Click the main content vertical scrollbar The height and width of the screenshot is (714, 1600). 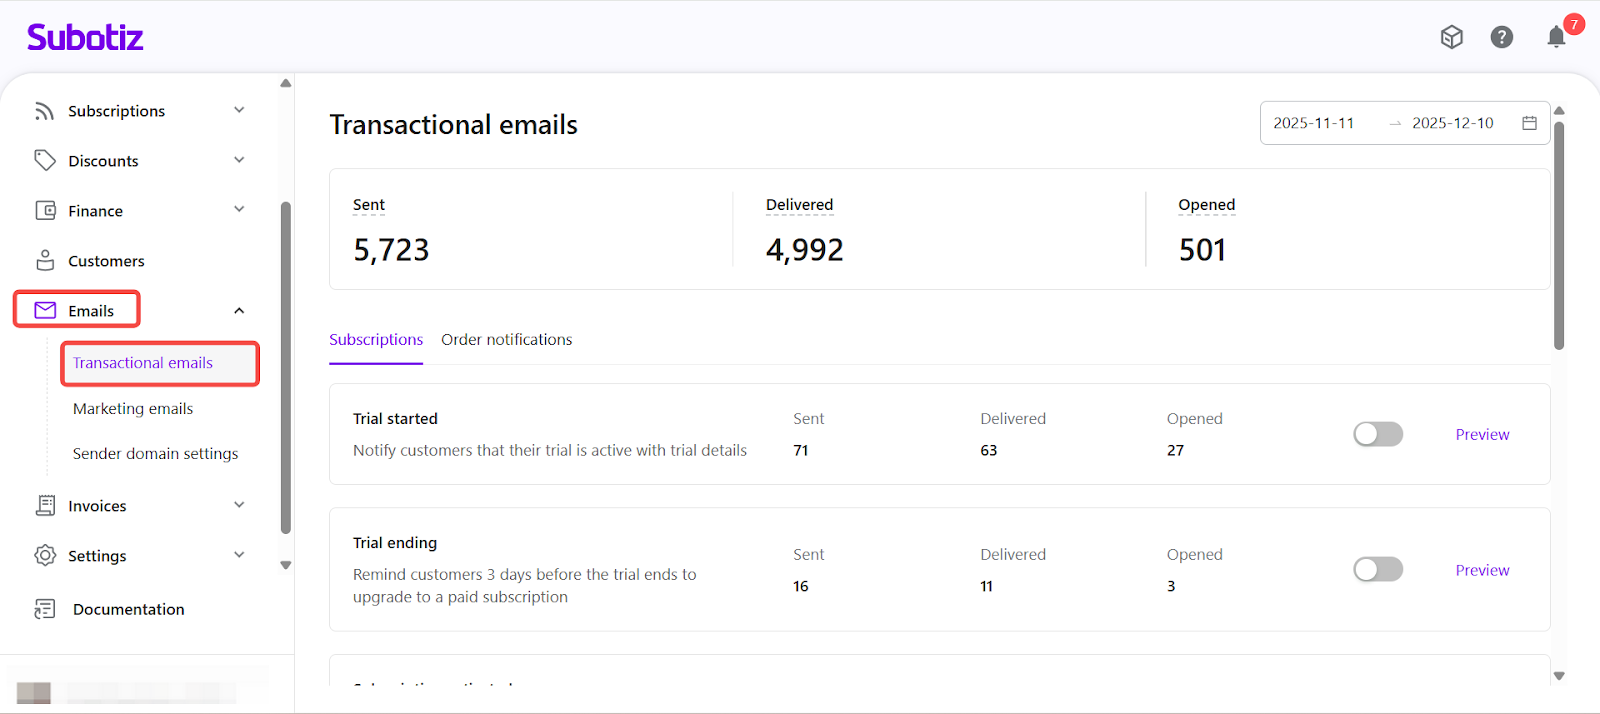coord(1558,235)
